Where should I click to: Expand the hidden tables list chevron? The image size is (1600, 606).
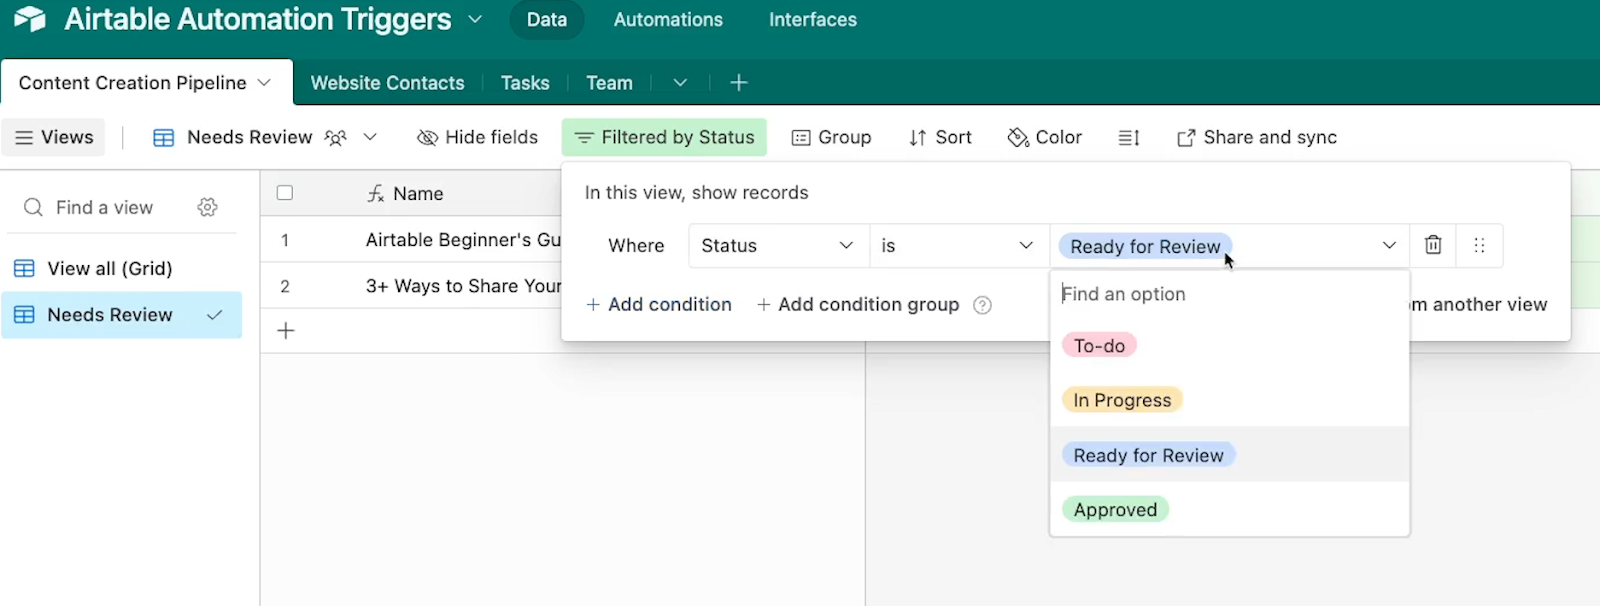coord(680,83)
